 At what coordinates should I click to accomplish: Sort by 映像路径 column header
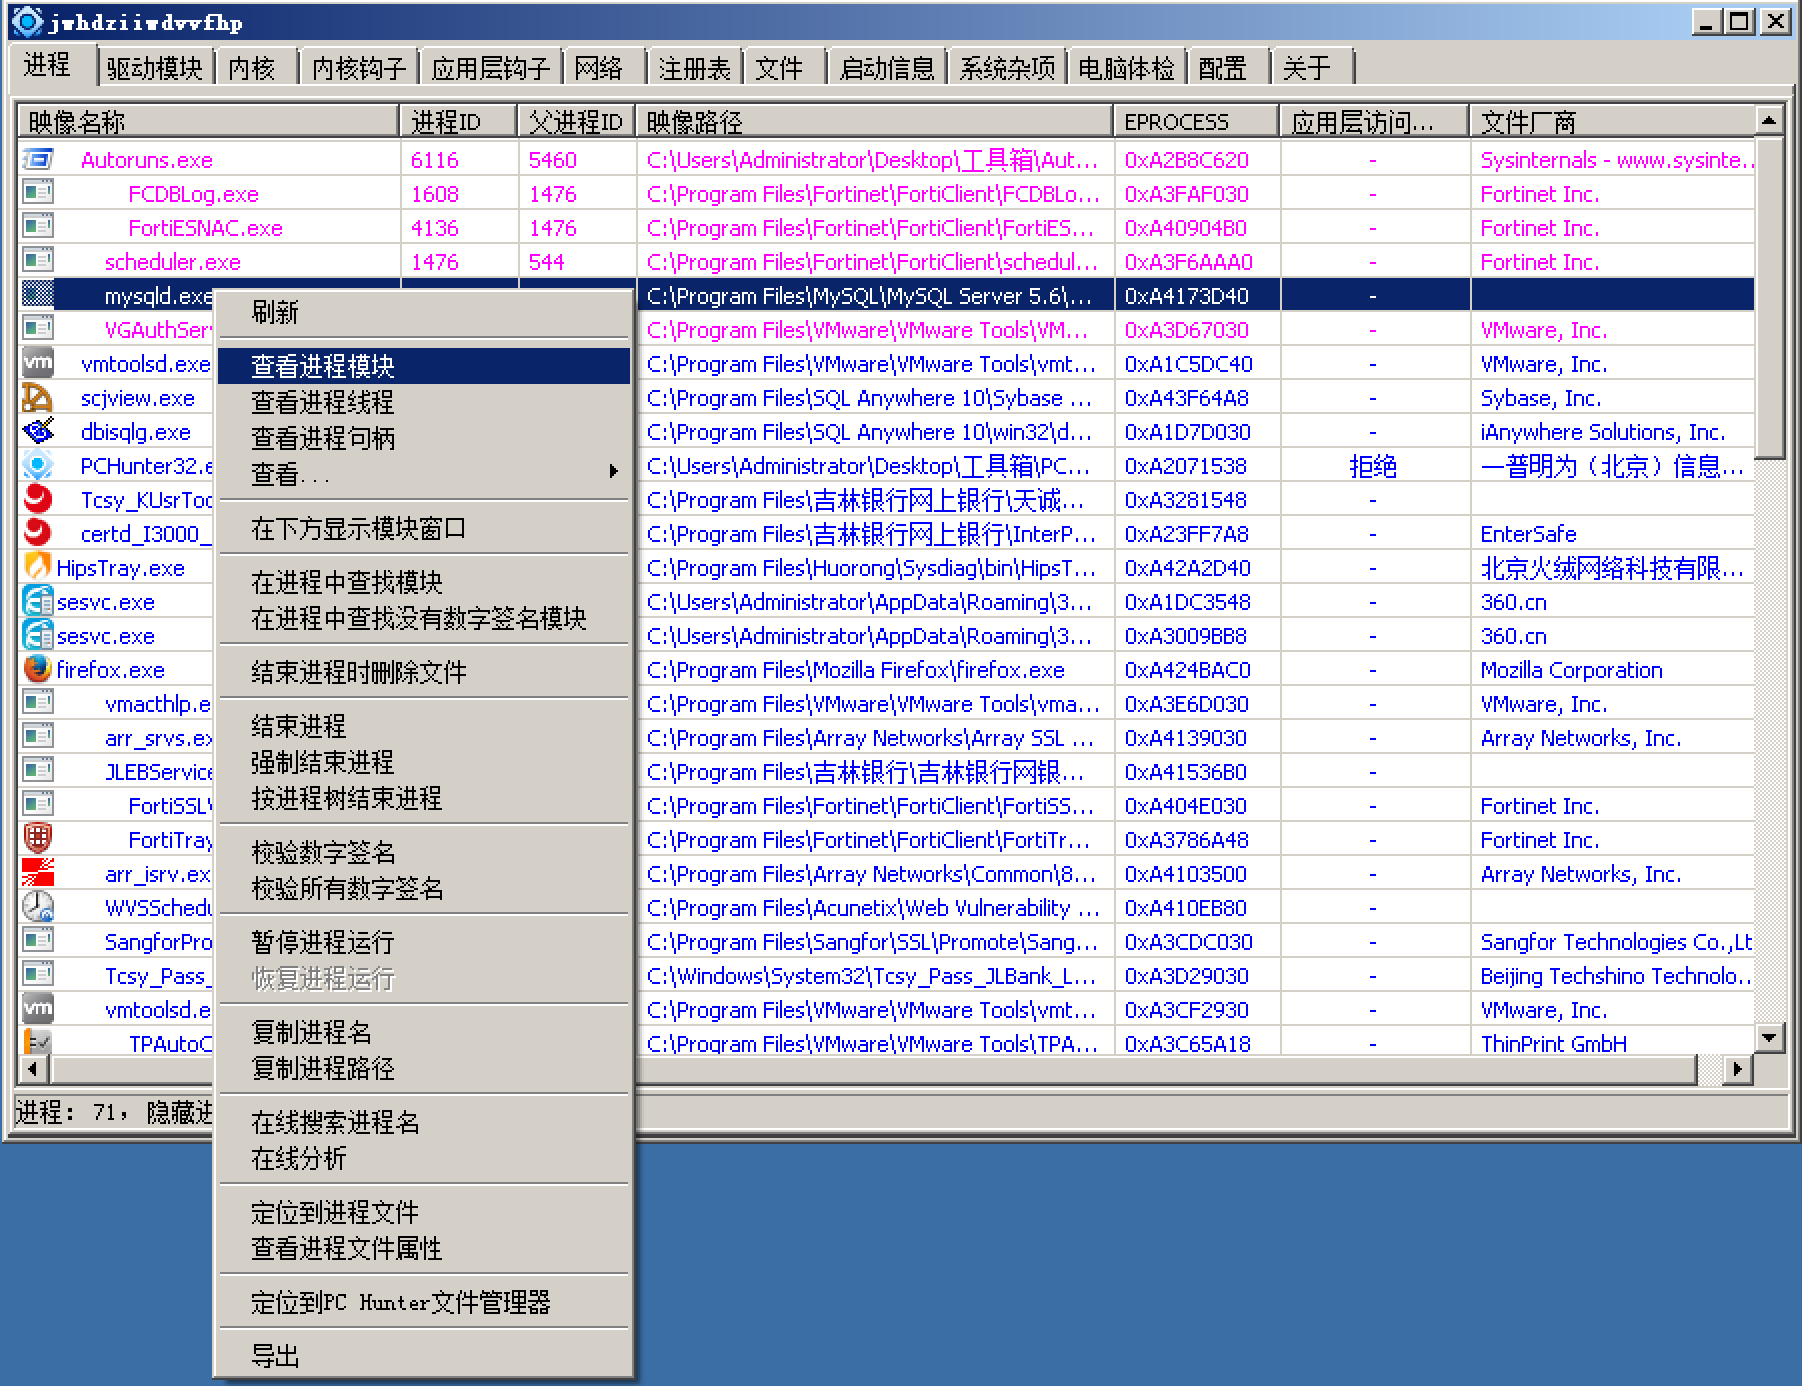[875, 122]
